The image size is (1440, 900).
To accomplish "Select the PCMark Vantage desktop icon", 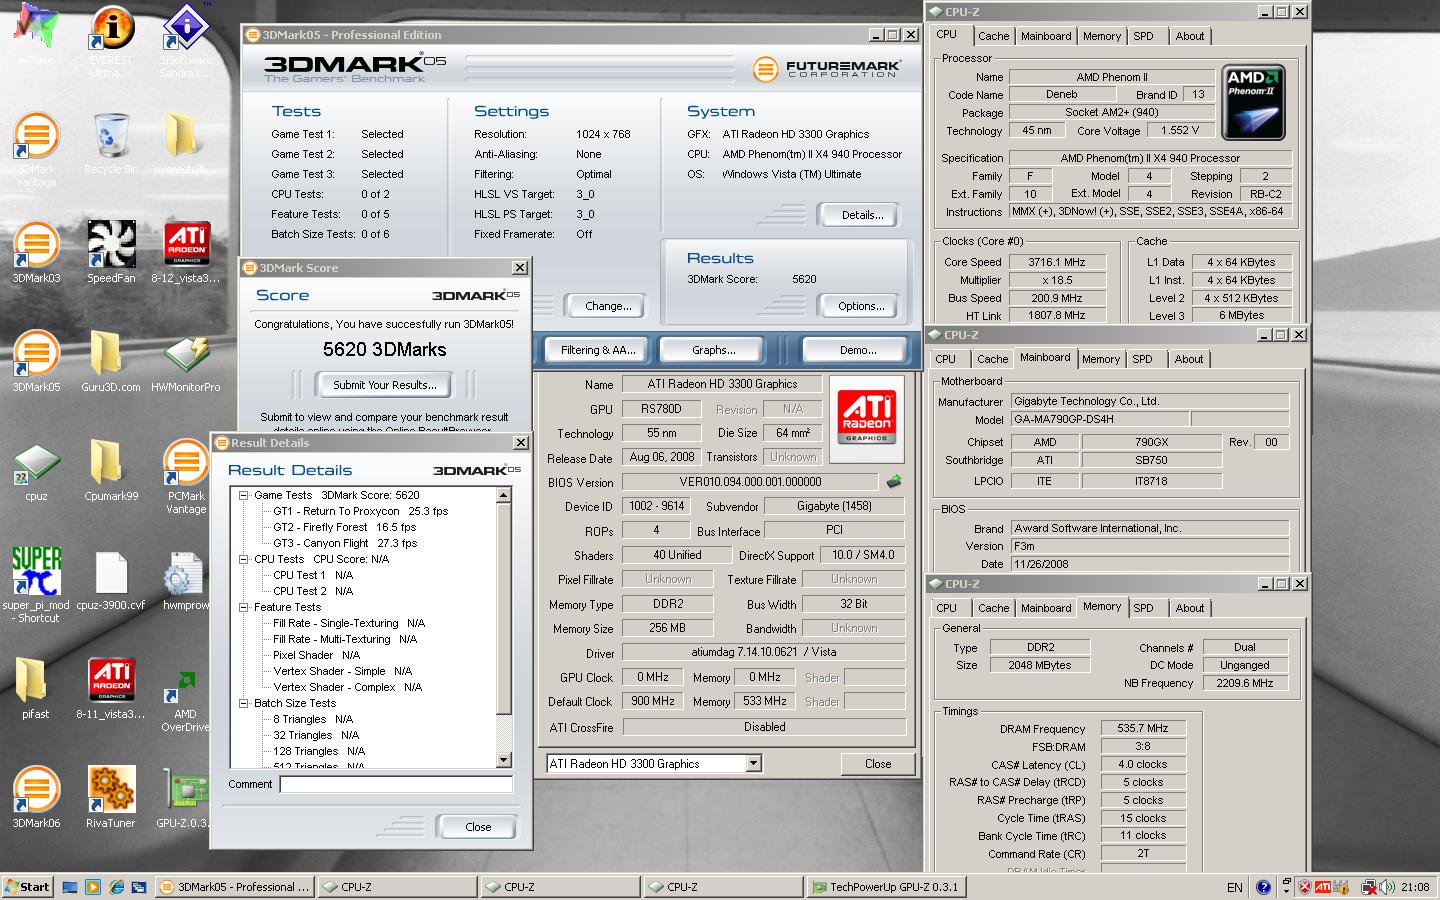I will 186,476.
